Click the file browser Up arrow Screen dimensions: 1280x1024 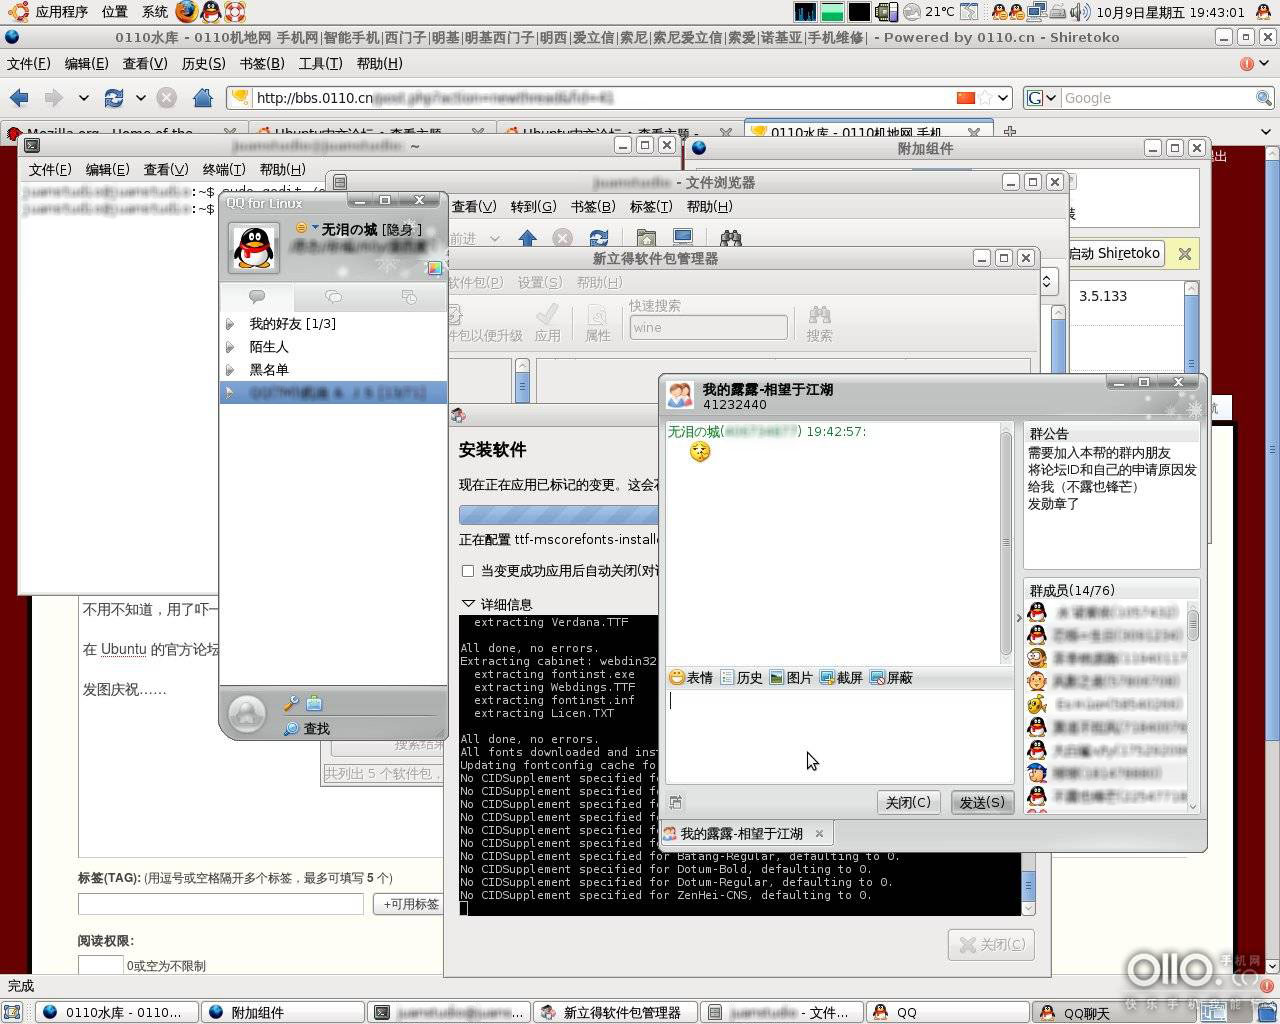click(528, 238)
